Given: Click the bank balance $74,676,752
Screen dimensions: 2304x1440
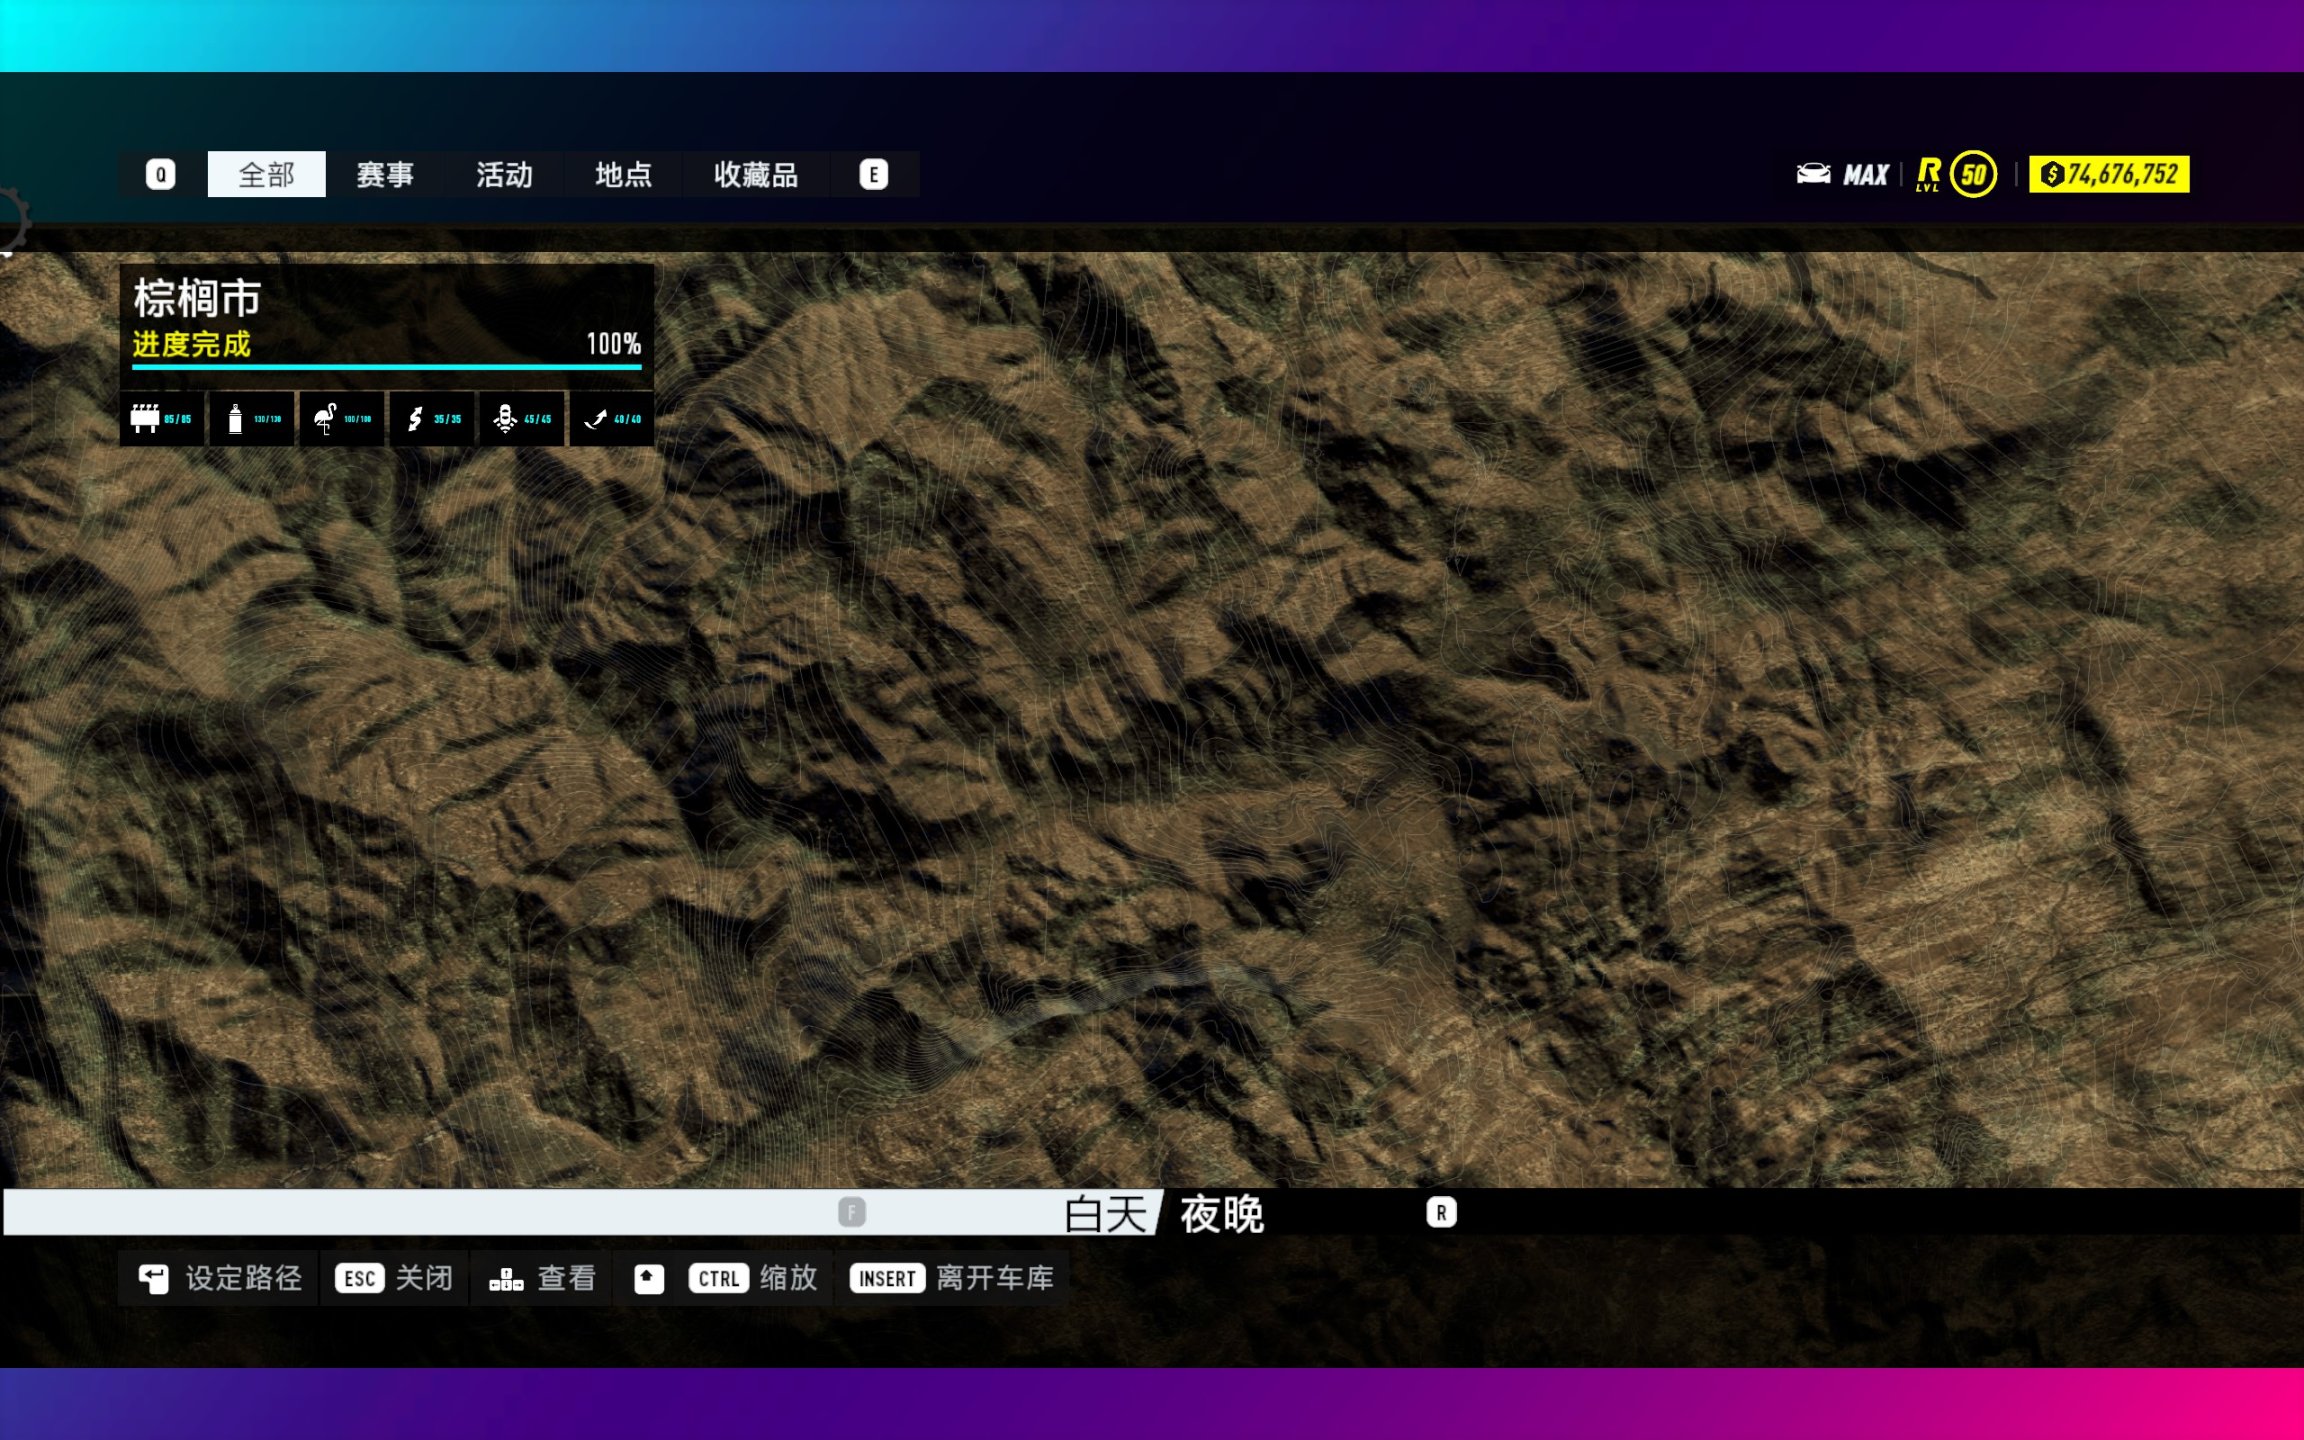Looking at the screenshot, I should click(x=2109, y=175).
